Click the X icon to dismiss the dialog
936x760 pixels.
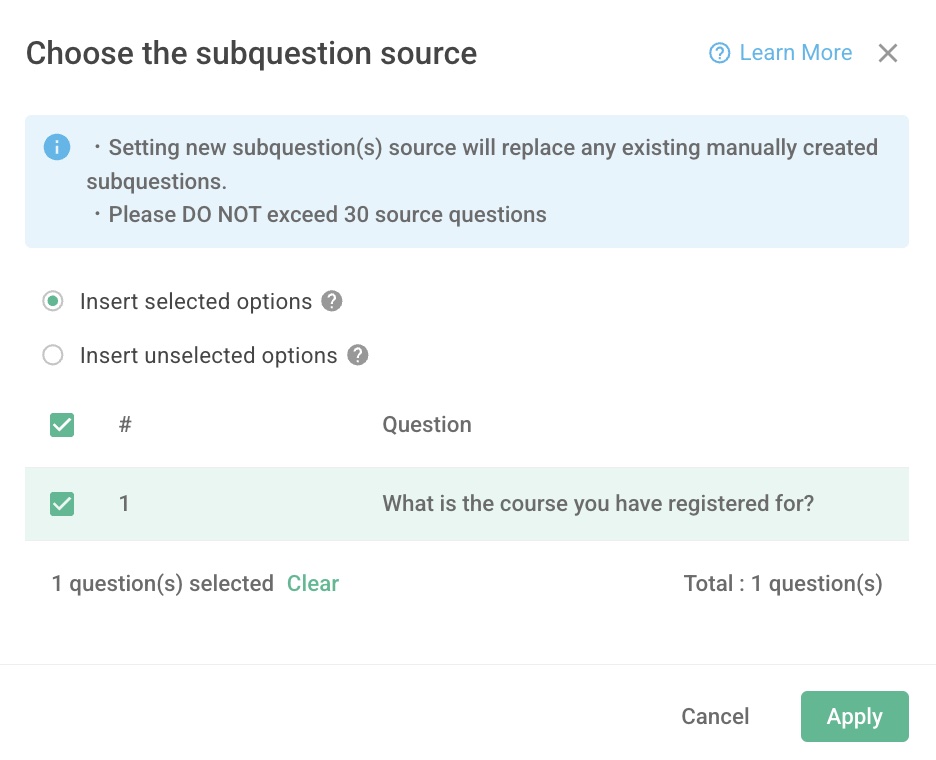click(888, 53)
